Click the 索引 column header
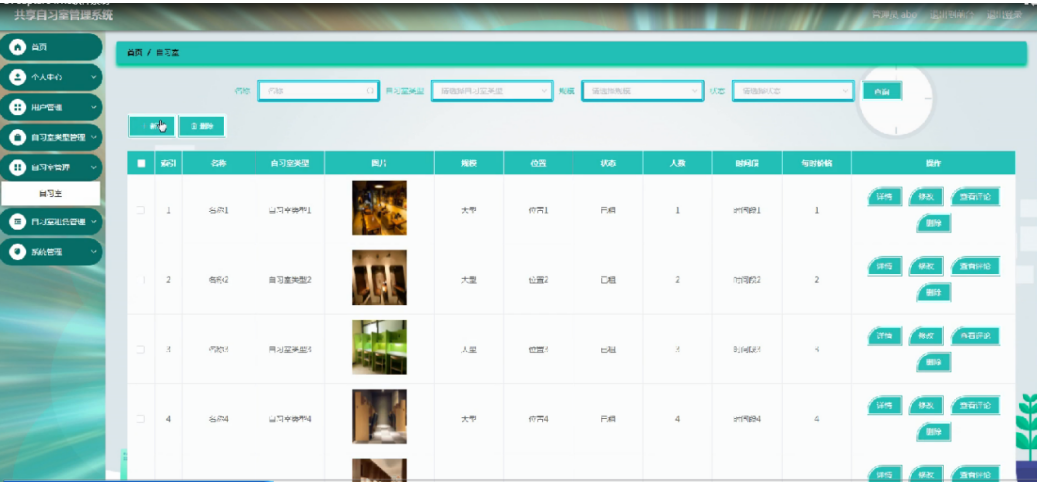 pos(169,163)
